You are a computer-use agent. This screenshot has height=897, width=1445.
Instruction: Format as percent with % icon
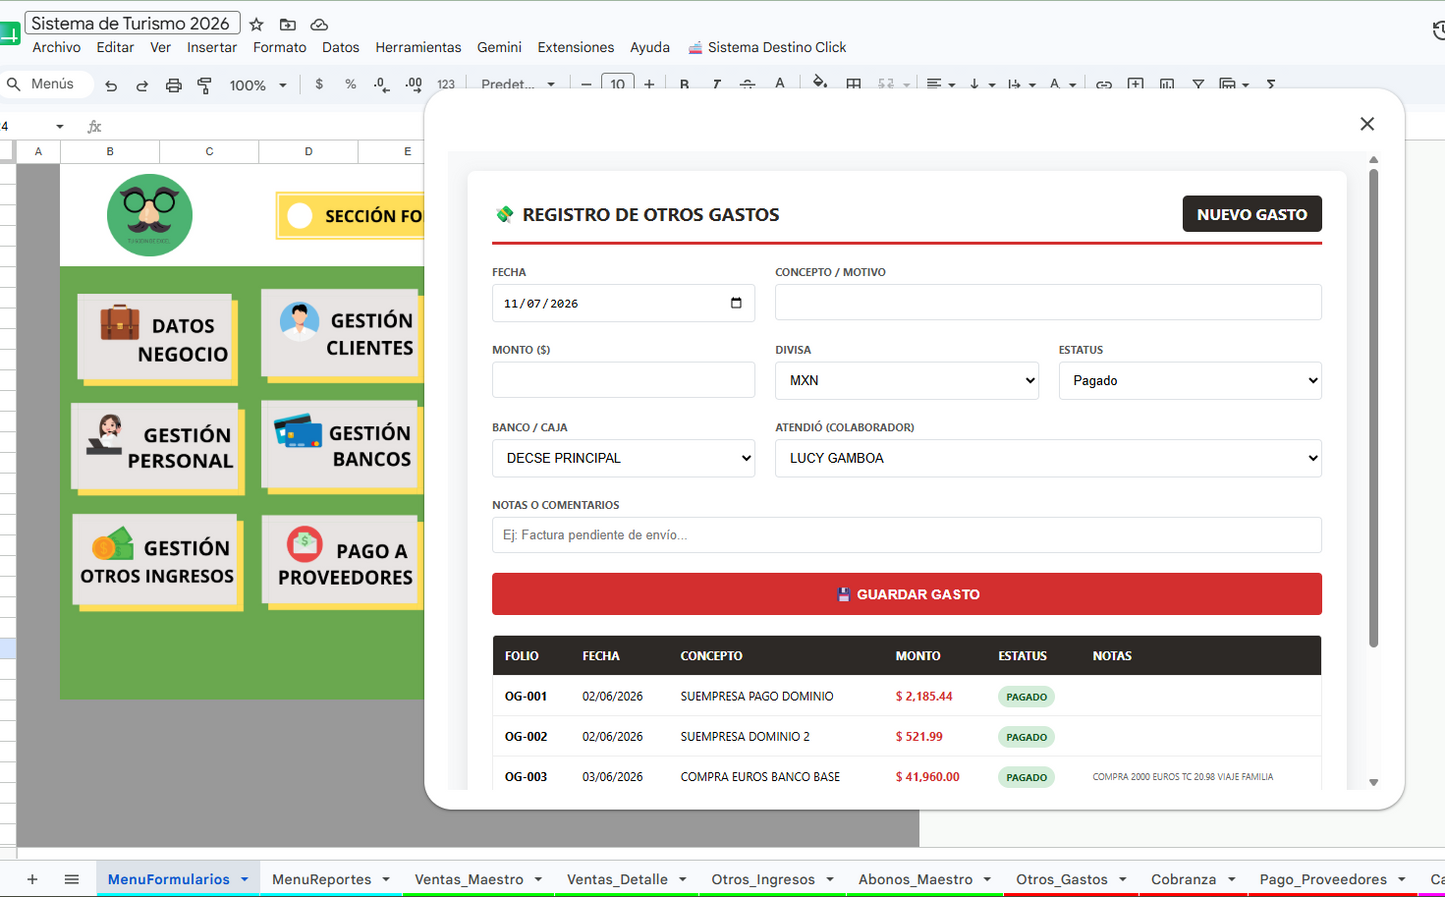[350, 85]
